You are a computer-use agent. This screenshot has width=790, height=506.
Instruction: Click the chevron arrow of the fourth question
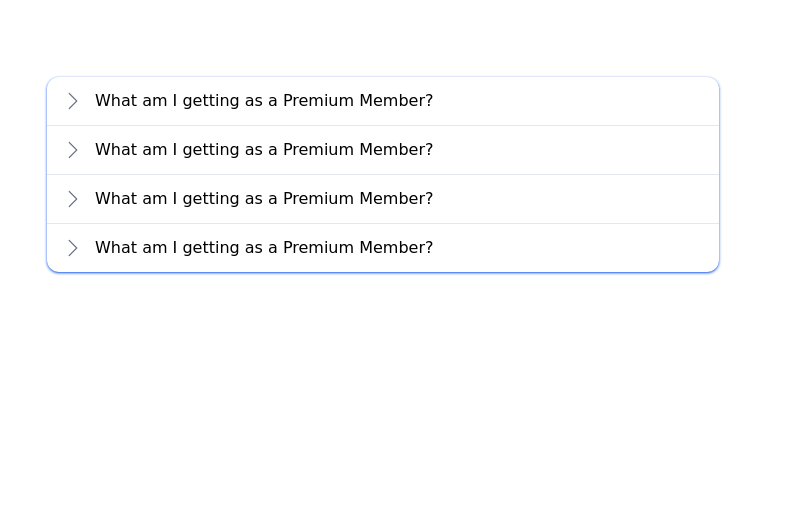[x=72, y=248]
